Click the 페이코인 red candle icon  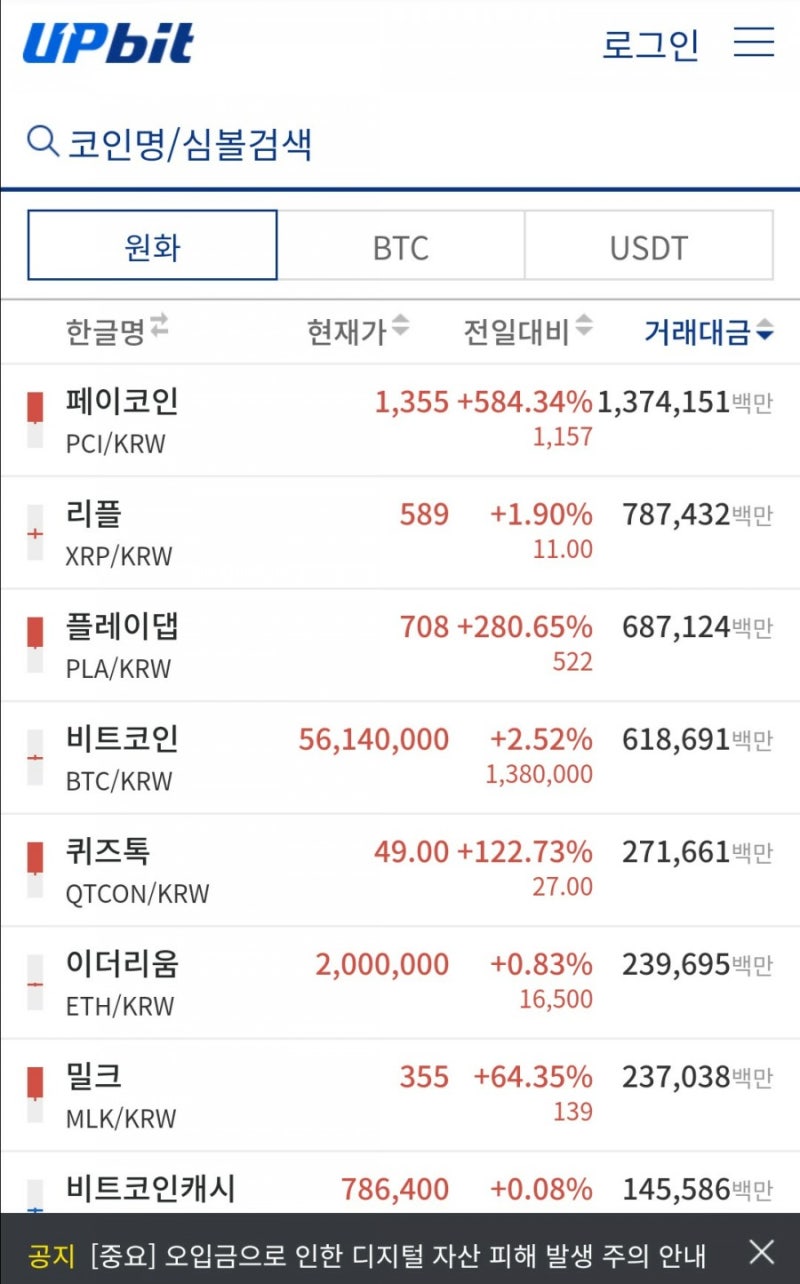[36, 405]
